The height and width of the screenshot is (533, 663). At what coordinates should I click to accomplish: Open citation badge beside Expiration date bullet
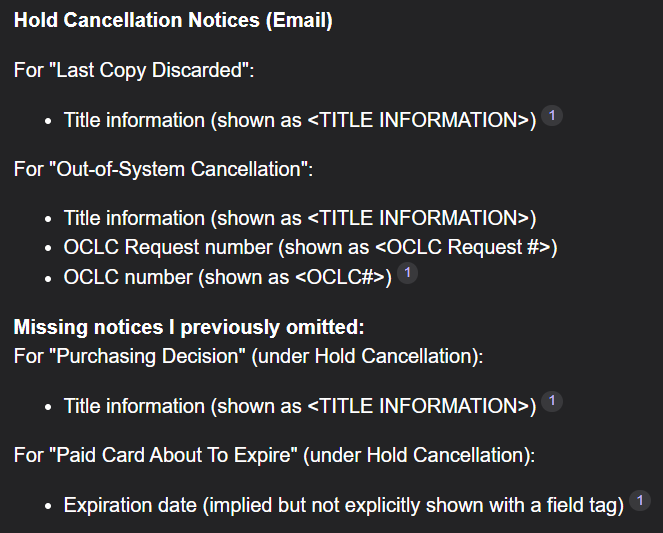[x=639, y=501]
